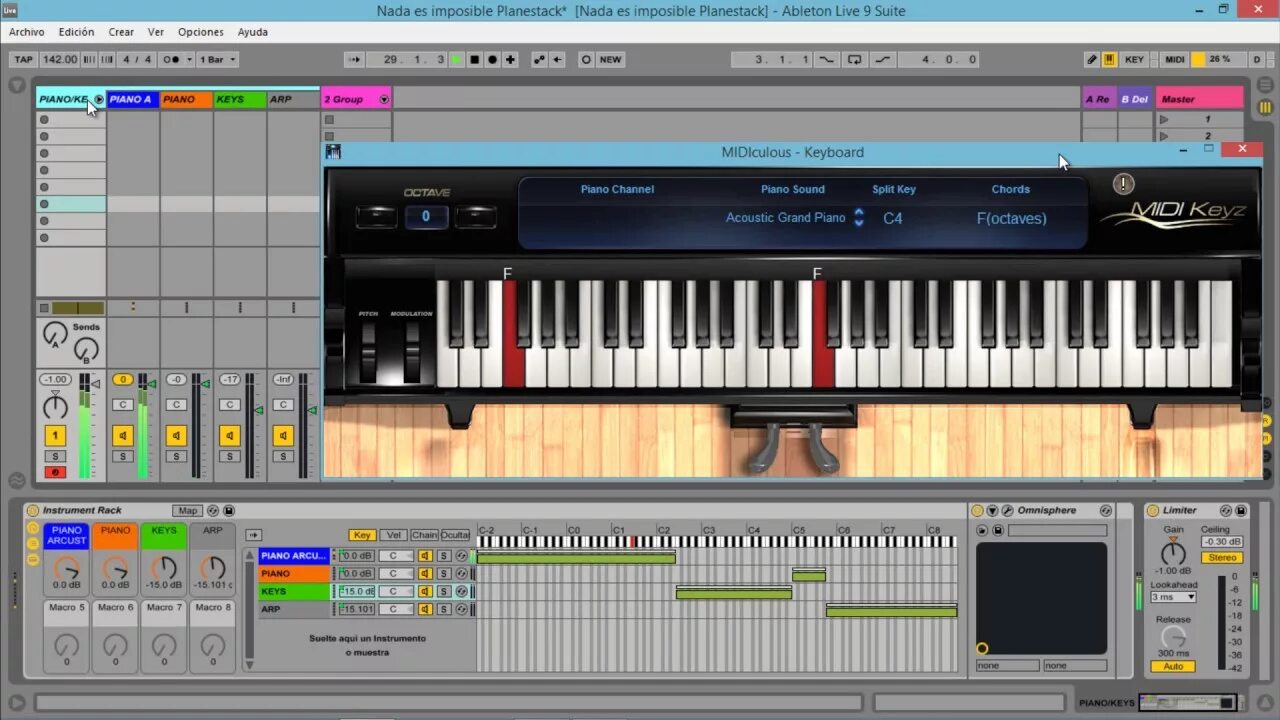The image size is (1280, 720).
Task: Toggle the Limiter Auto release button
Action: coord(1173,666)
